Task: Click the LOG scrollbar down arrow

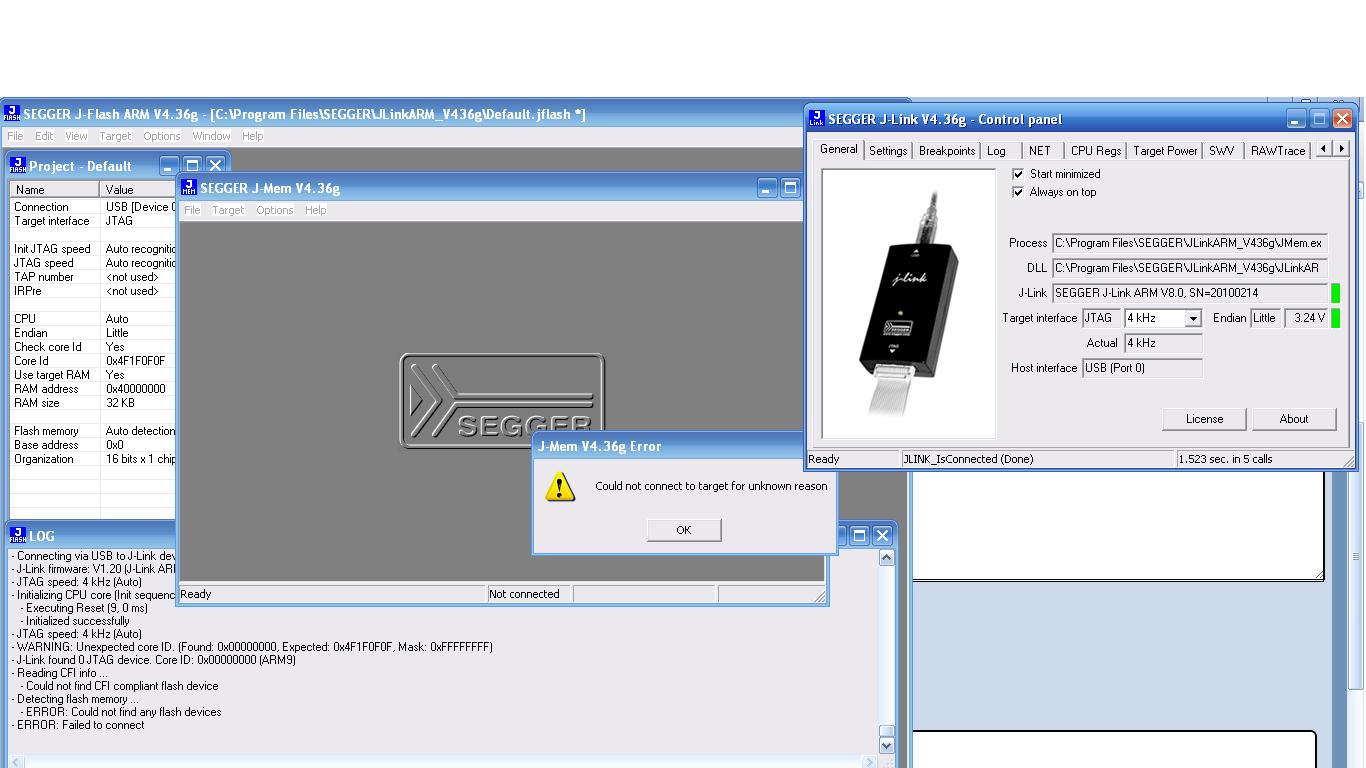Action: (x=886, y=745)
